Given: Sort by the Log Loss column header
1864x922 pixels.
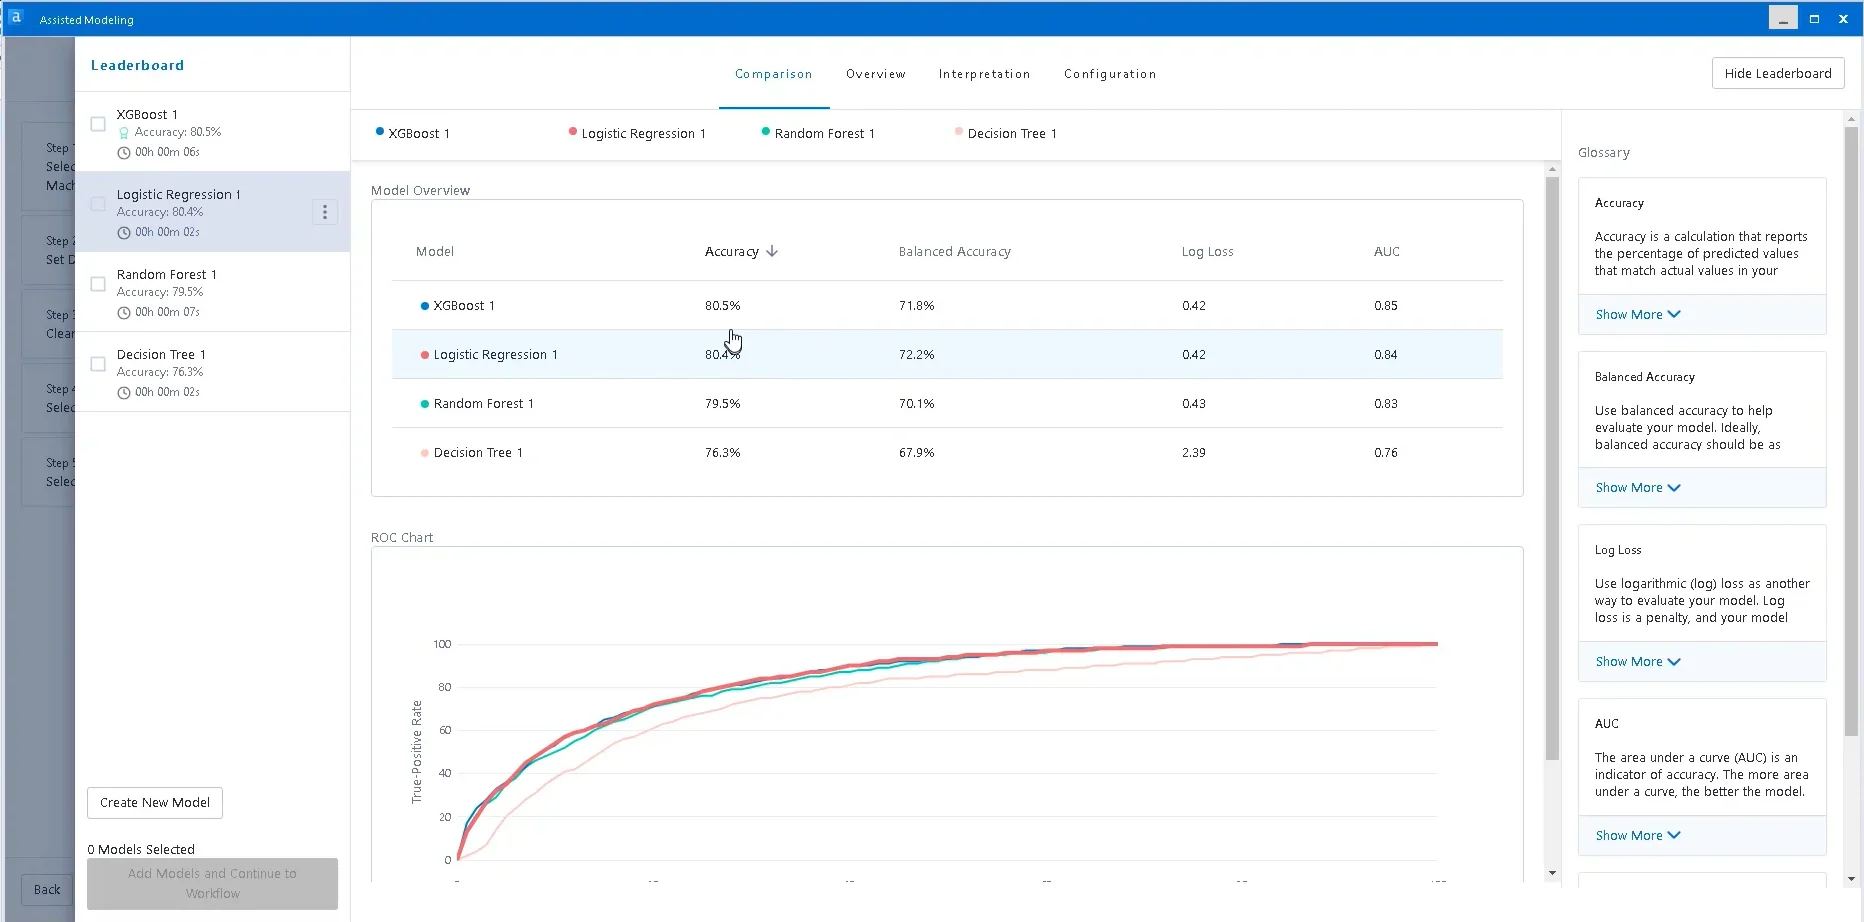Looking at the screenshot, I should (1208, 252).
